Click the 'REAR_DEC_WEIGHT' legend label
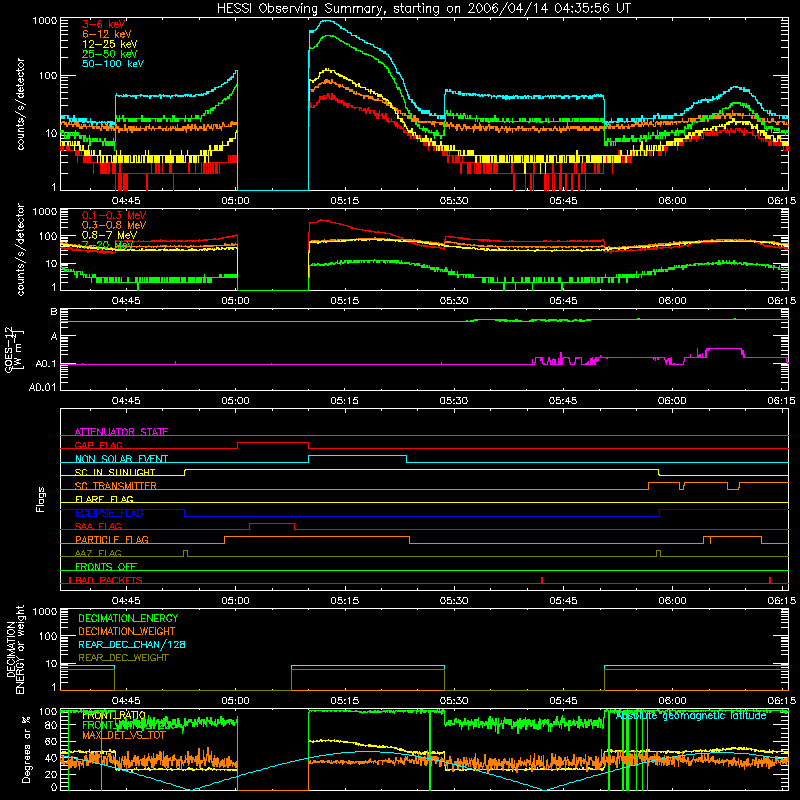 (x=123, y=658)
